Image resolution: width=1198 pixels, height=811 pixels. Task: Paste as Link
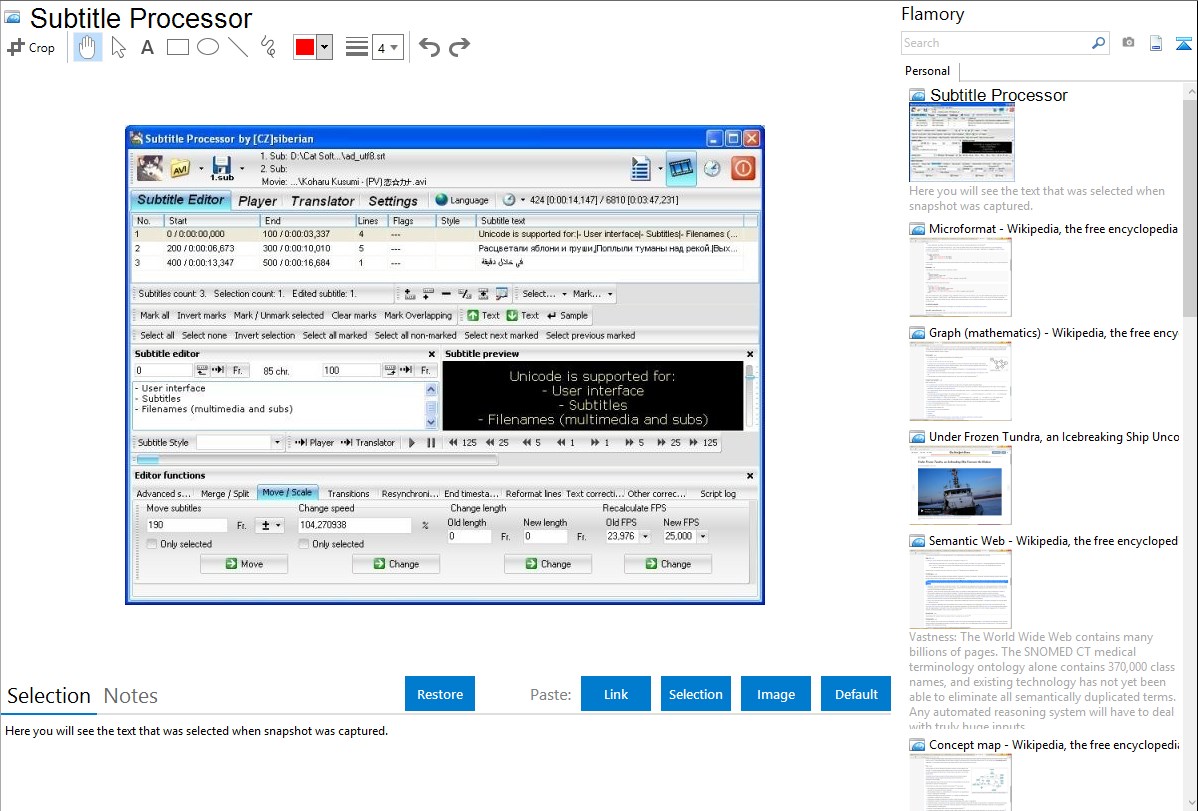point(616,694)
